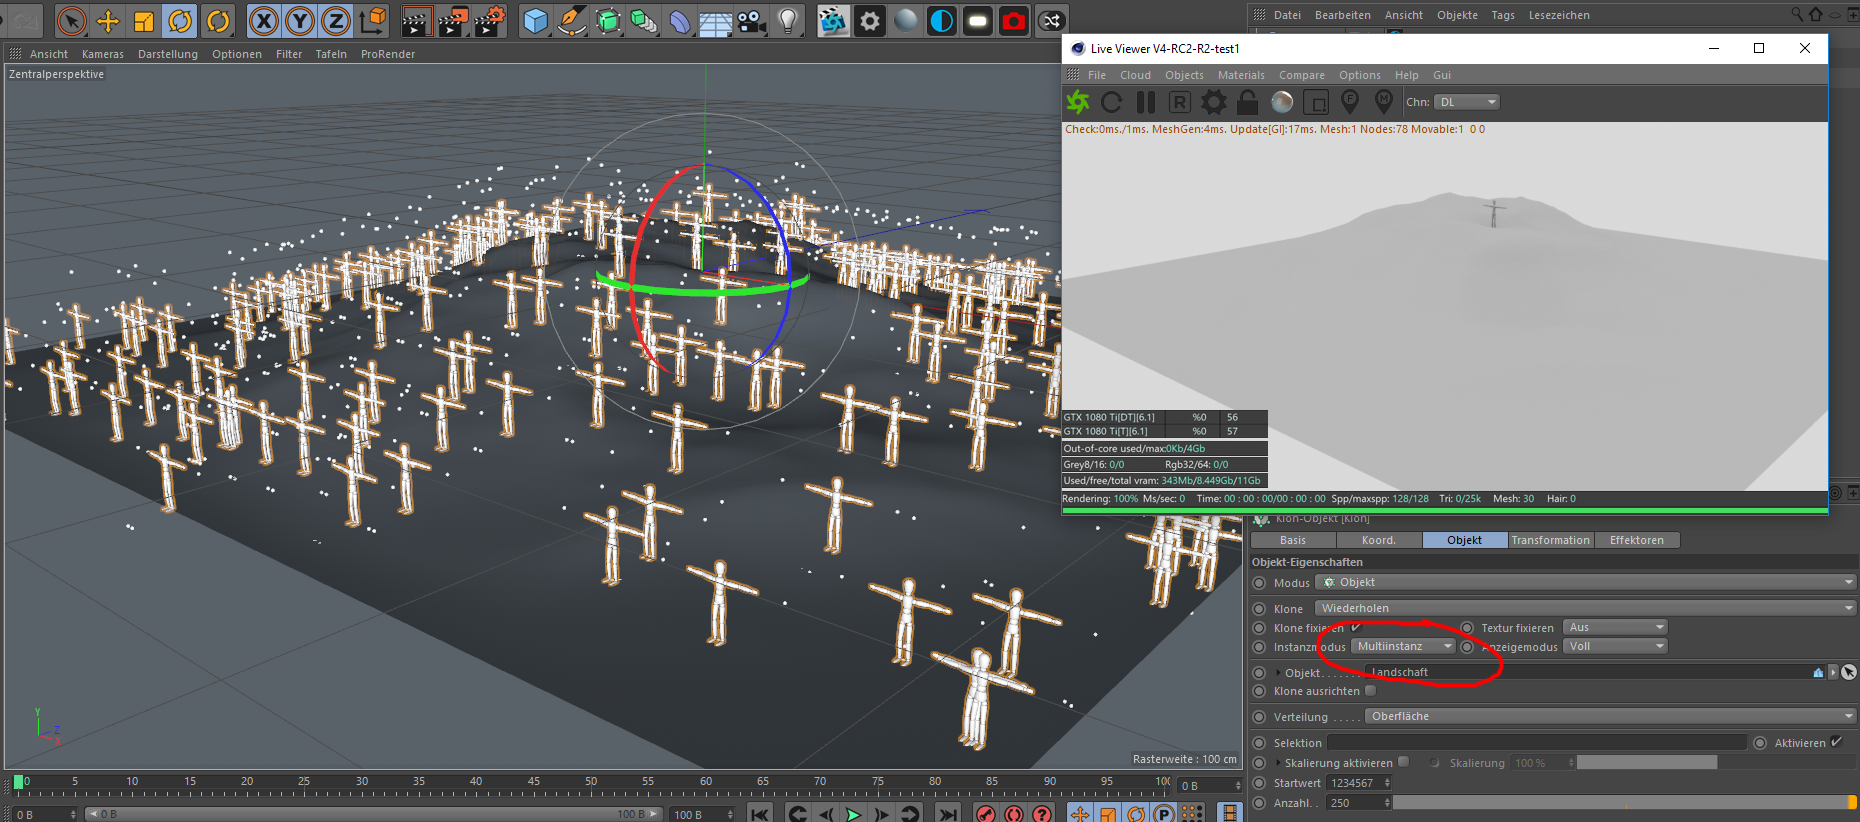1860x822 pixels.
Task: Enable the Klone ausrichten checkbox
Action: (x=1371, y=690)
